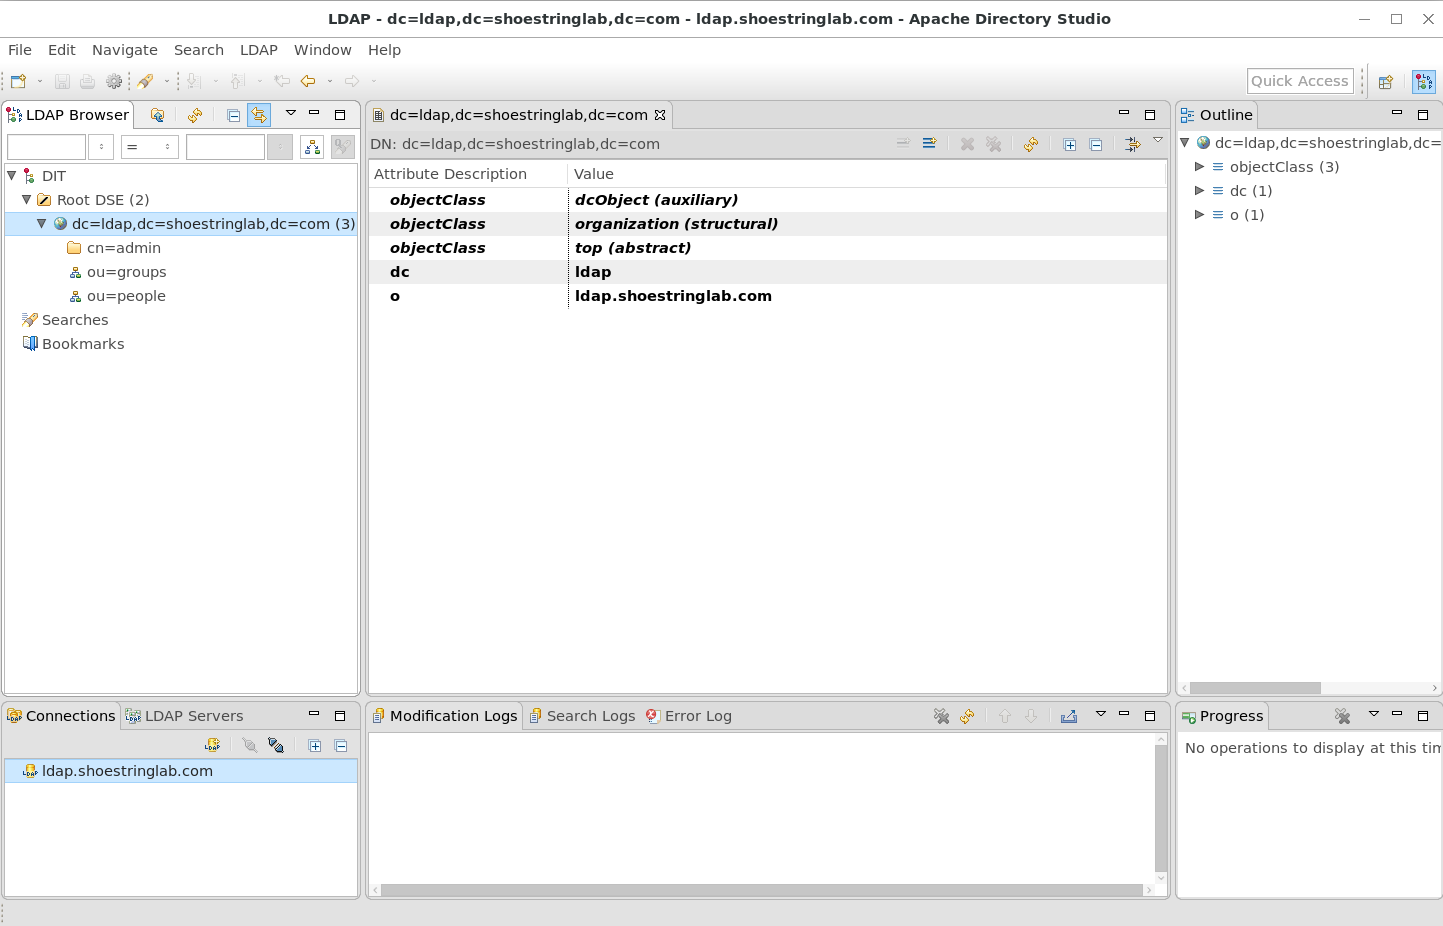This screenshot has width=1443, height=926.
Task: Click the quick search scope tree icon
Action: (x=312, y=147)
